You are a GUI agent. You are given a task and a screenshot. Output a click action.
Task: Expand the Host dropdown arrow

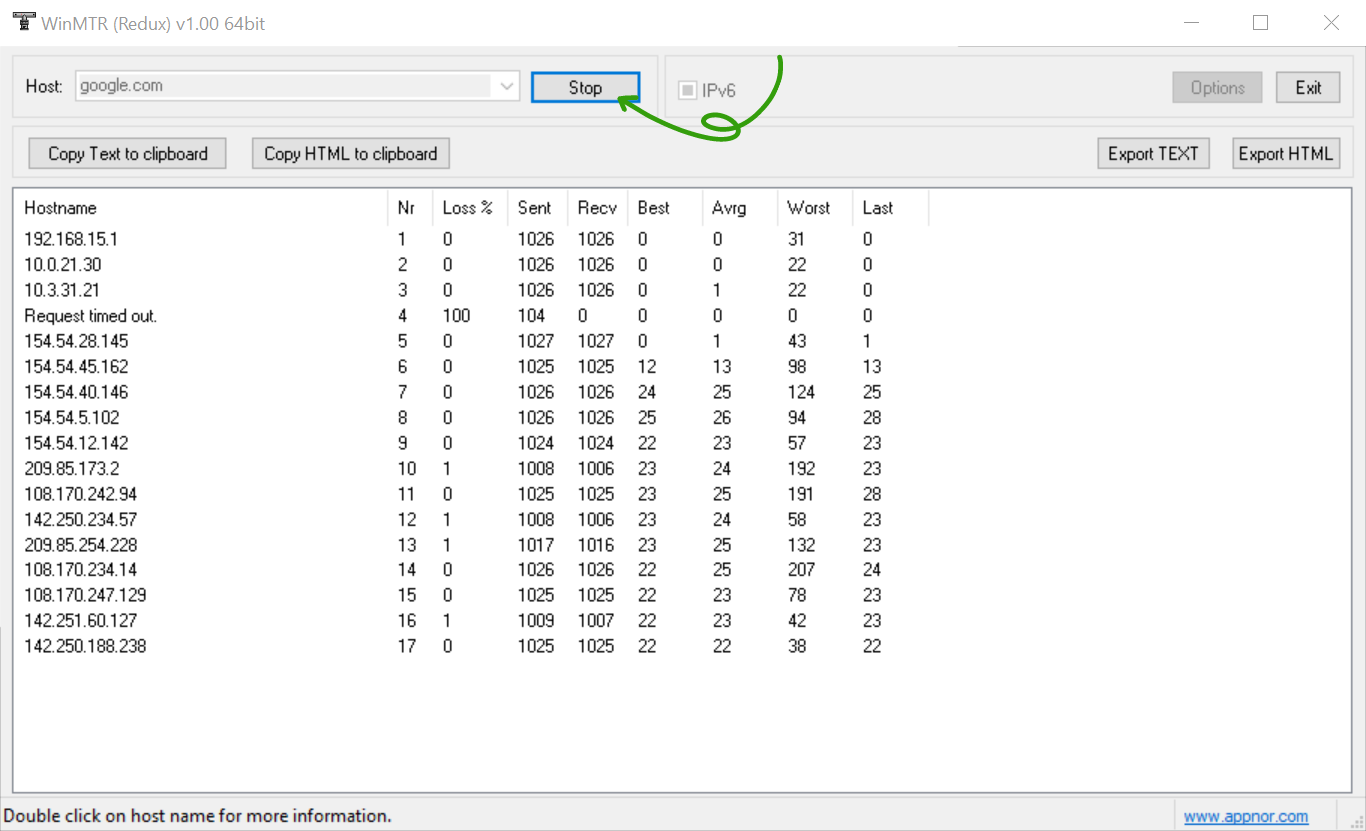(x=507, y=87)
